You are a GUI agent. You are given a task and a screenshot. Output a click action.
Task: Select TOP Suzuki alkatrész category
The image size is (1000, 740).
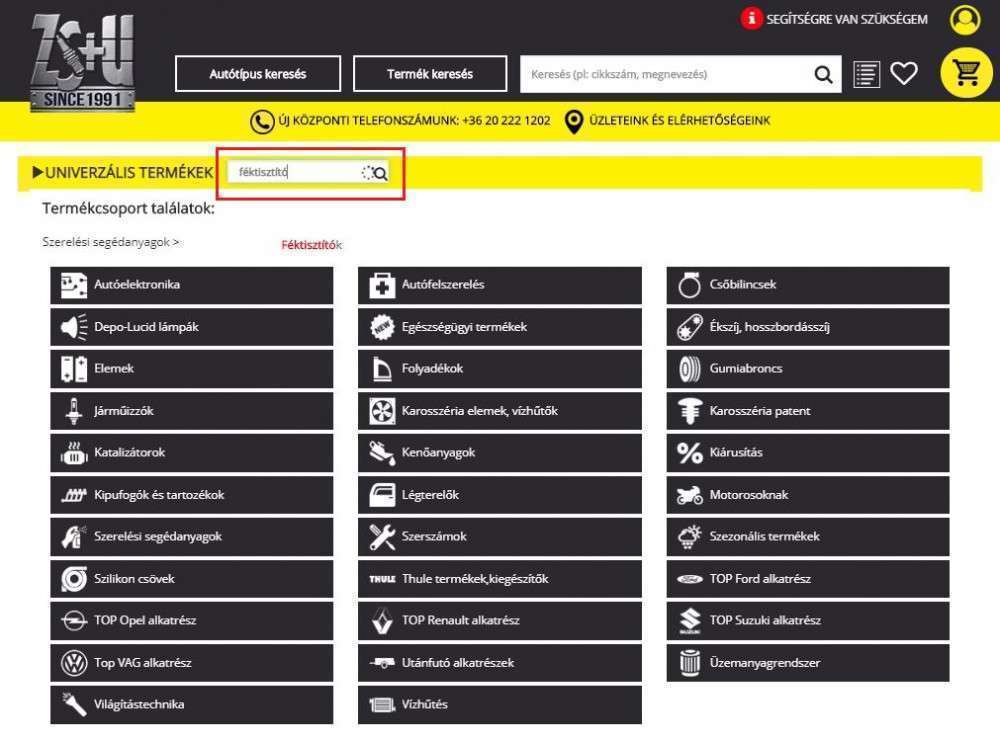pos(807,621)
